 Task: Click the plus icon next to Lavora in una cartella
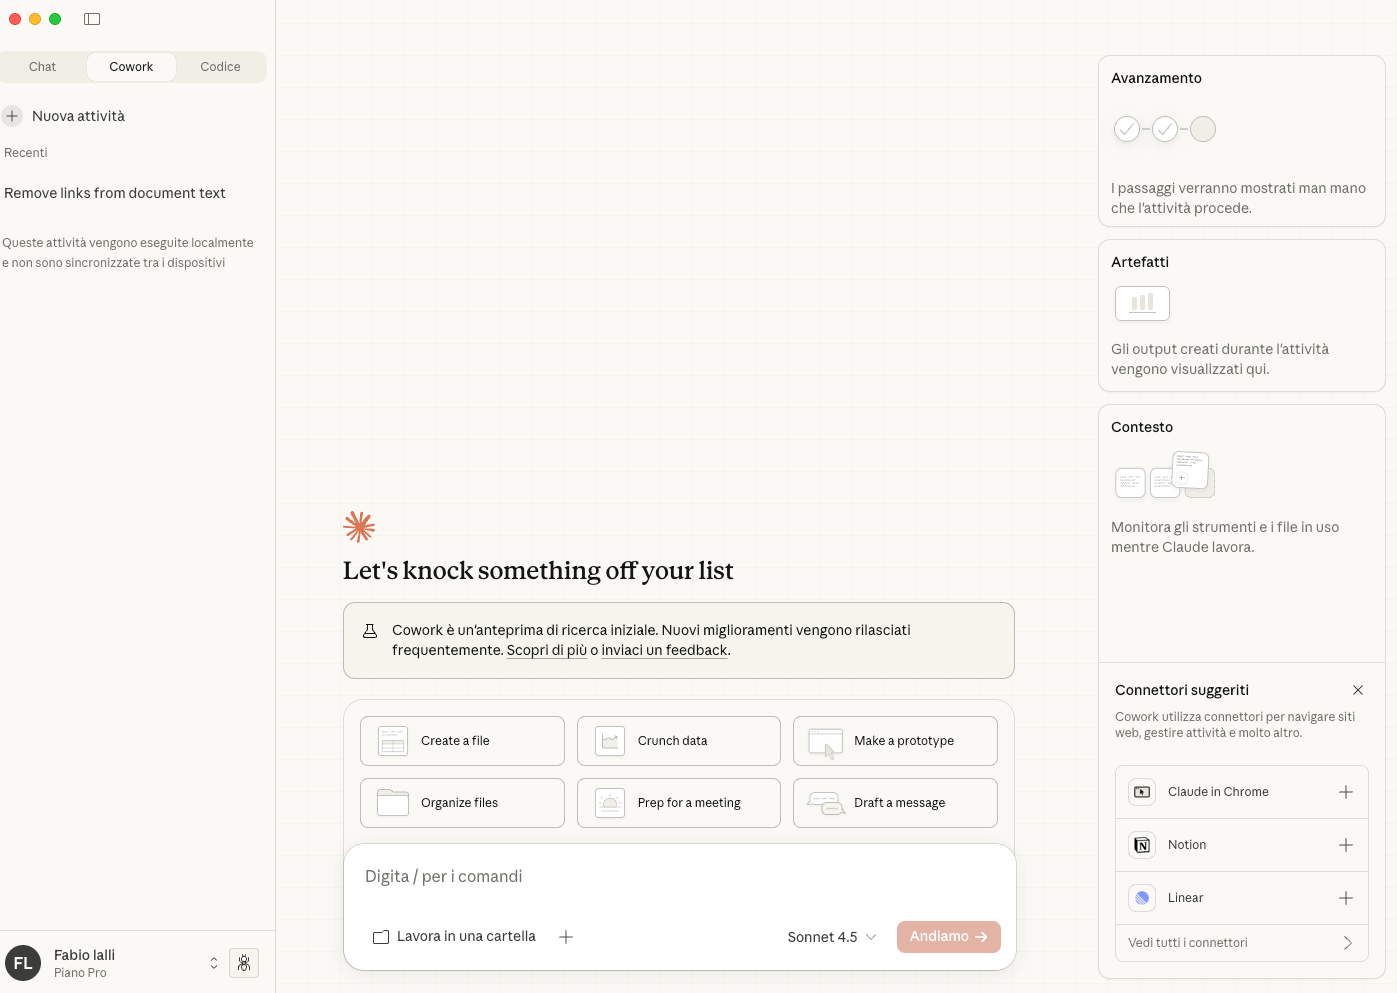tap(566, 937)
